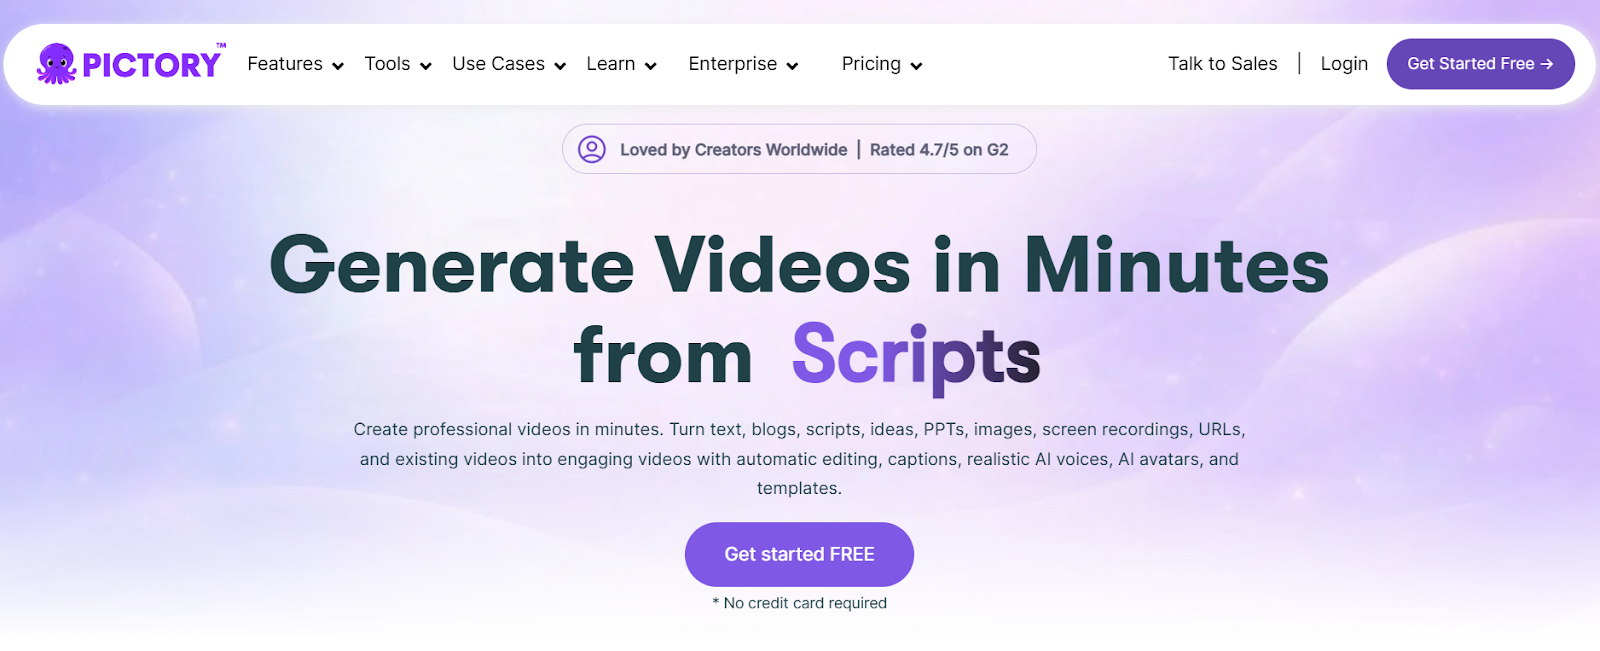Click the Rated 4.7/5 on G2 label
This screenshot has height=651, width=1600.
939,150
